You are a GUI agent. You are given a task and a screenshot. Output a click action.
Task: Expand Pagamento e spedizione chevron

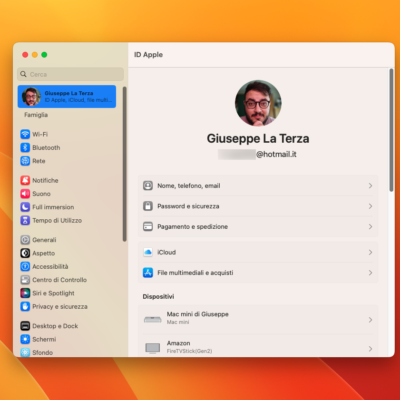370,227
